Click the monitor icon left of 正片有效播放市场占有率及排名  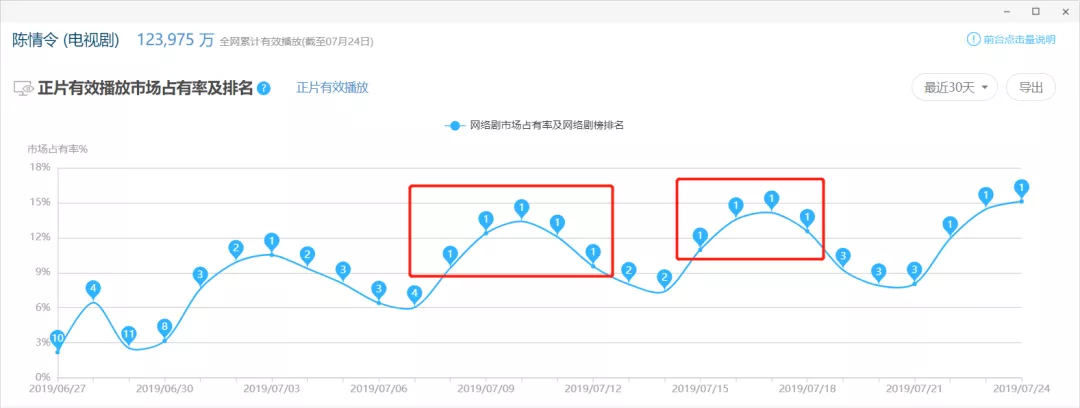(23, 88)
